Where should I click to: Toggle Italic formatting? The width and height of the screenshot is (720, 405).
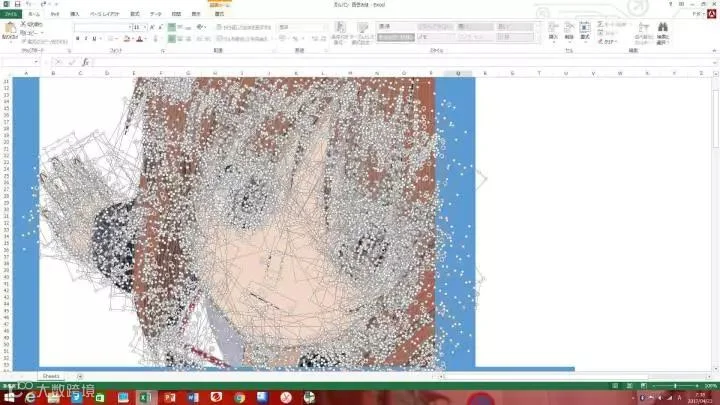click(86, 39)
